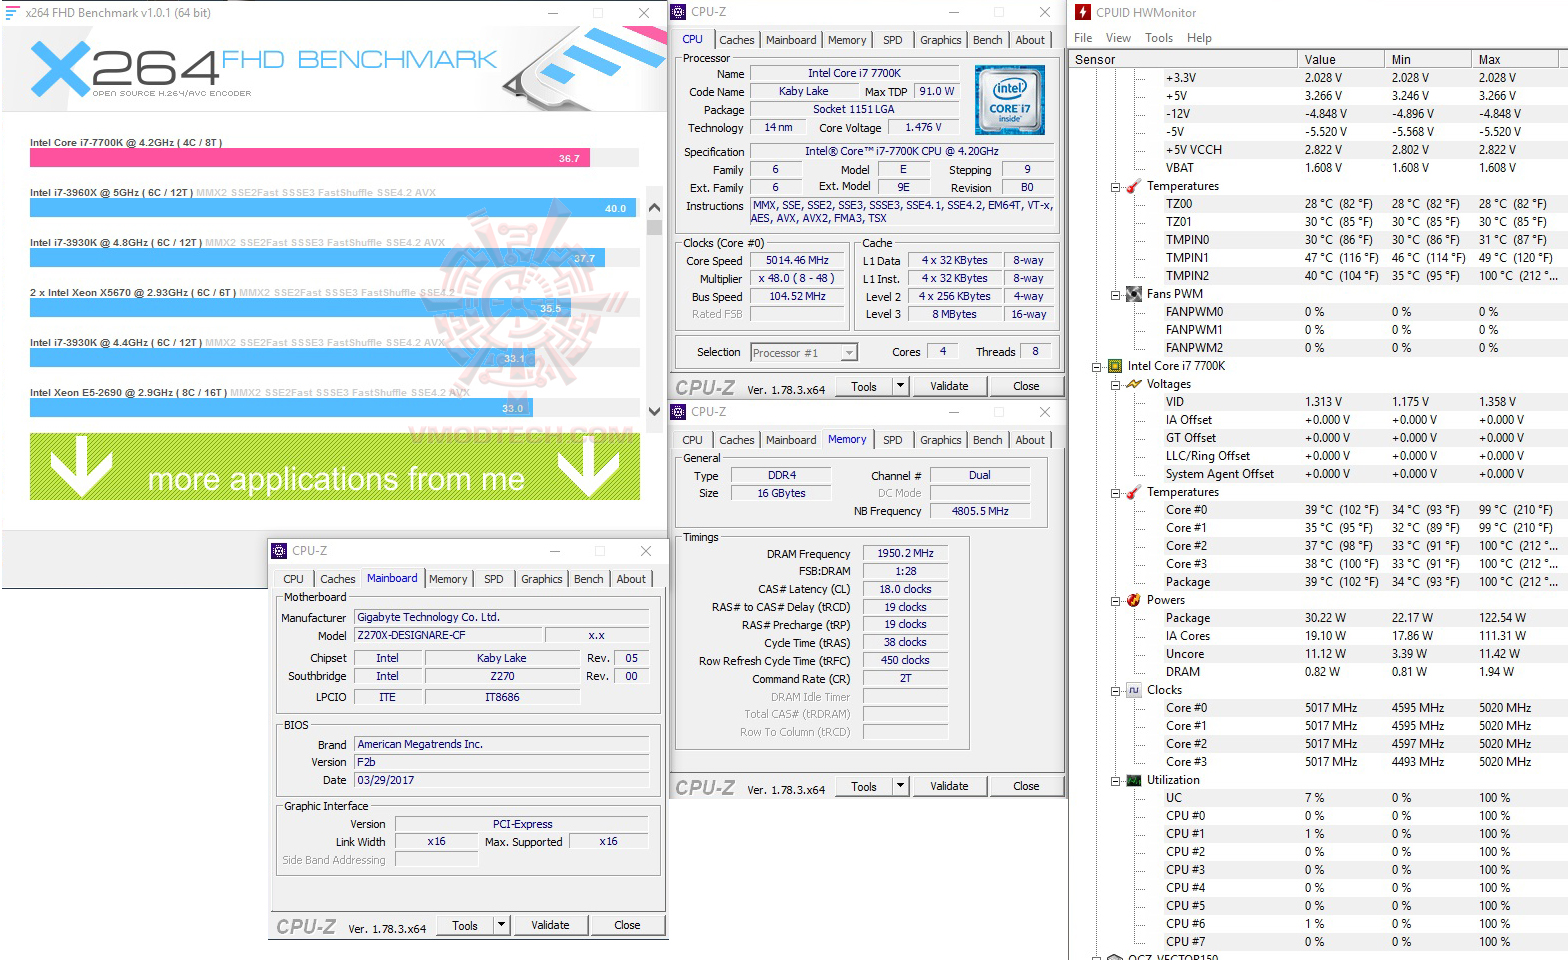This screenshot has height=960, width=1568.
Task: Click the 'Intel Xeon E5-2690 @ 2.9GHz' result bar
Action: [281, 407]
